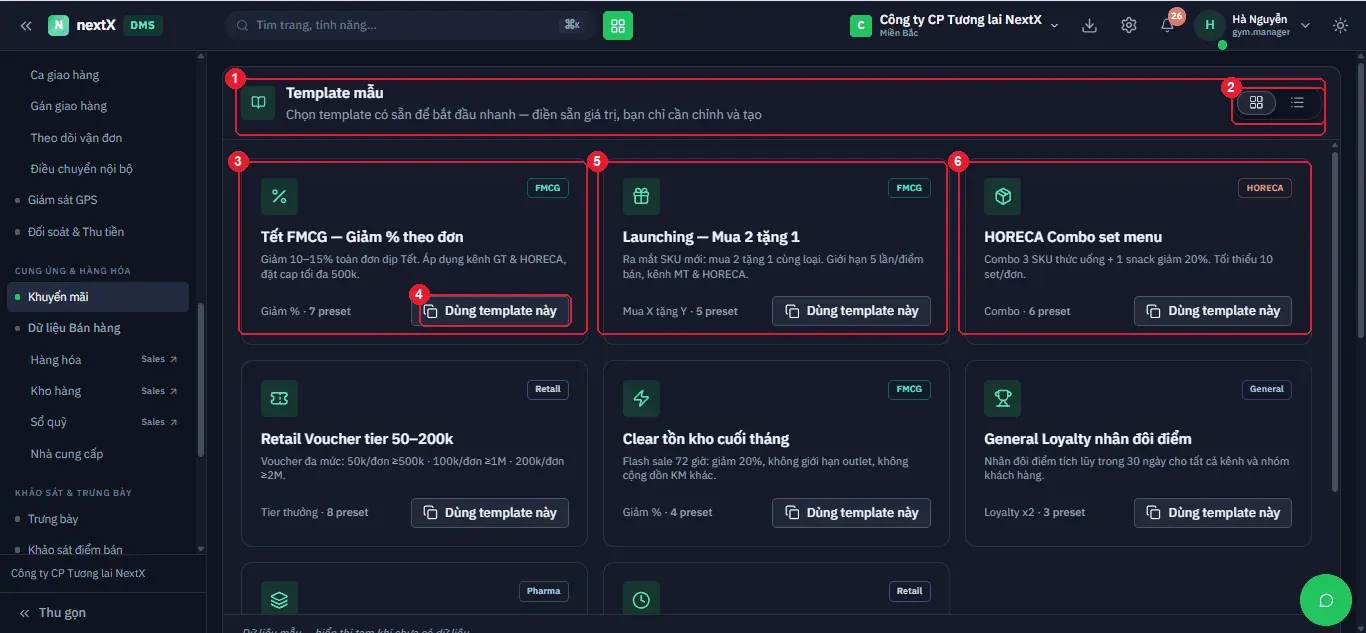Collapse sidebar with double-chevron icon at top

coord(26,25)
